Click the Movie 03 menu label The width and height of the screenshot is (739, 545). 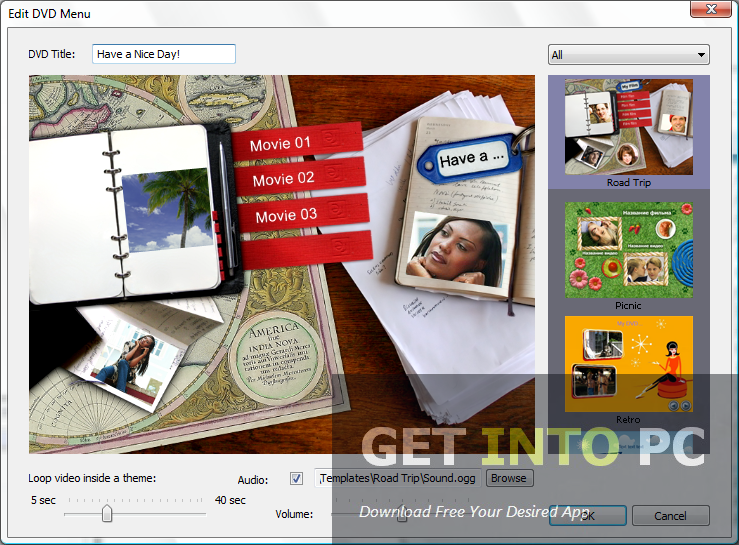click(x=286, y=216)
